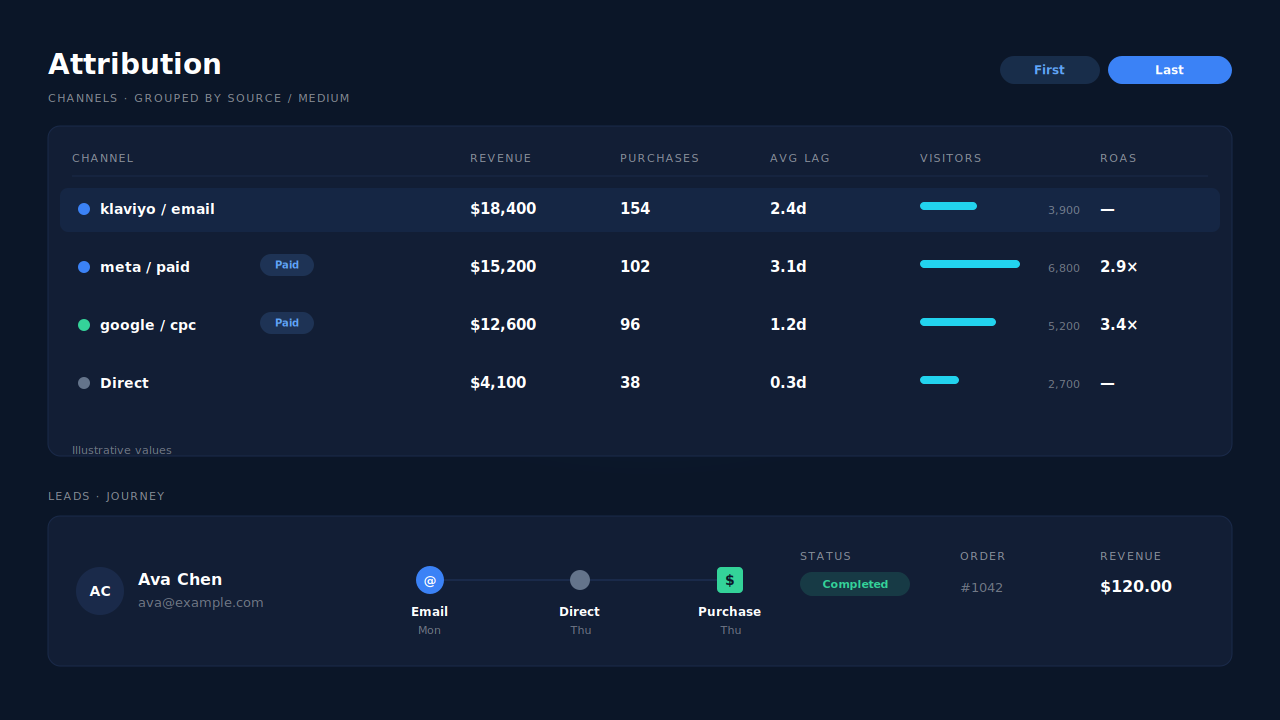
Task: Click the $15,200 revenue value
Action: pyautogui.click(x=503, y=267)
